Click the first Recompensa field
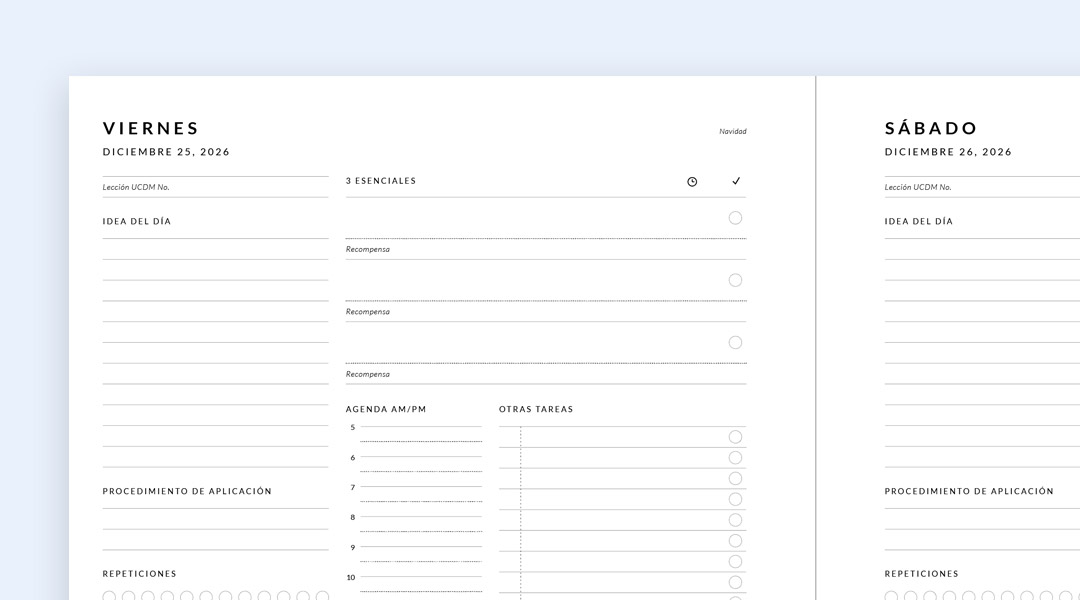The height and width of the screenshot is (600, 1080). click(545, 250)
